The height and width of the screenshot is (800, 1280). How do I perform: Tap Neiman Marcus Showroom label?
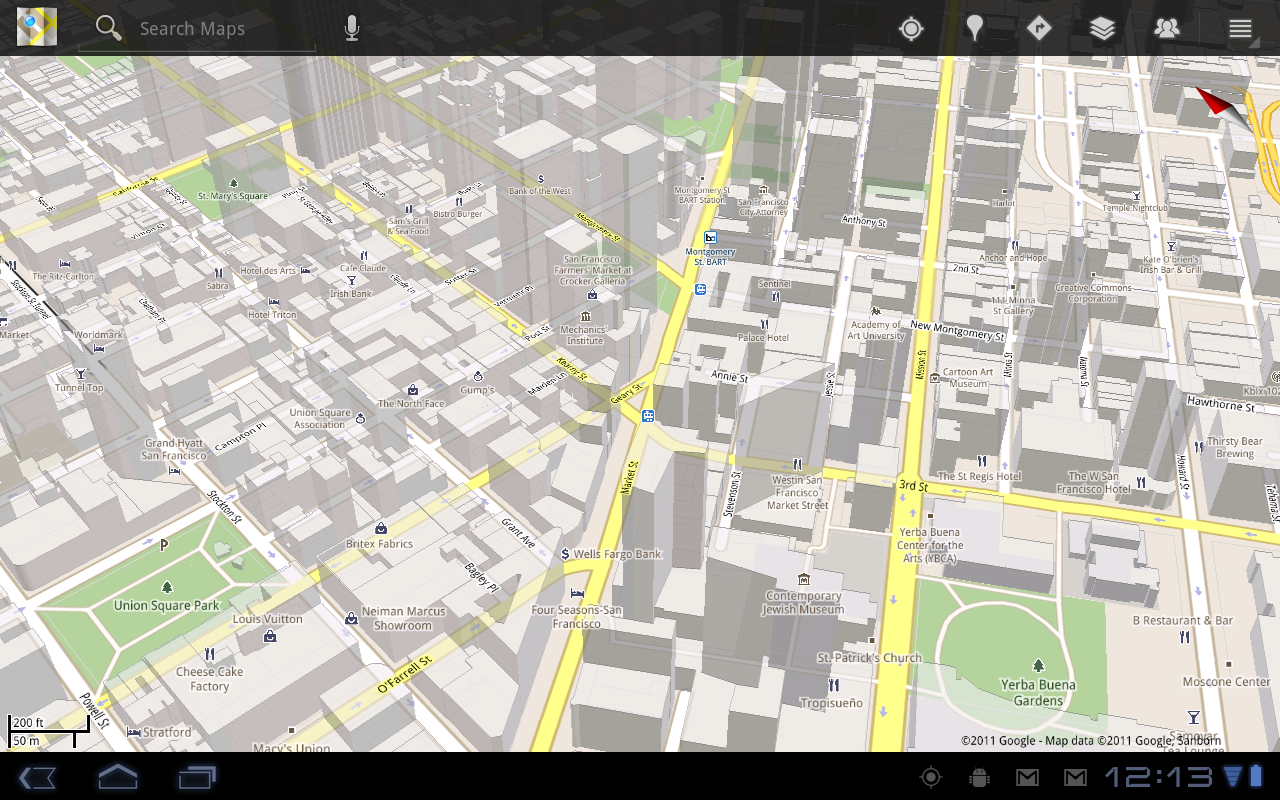[403, 618]
